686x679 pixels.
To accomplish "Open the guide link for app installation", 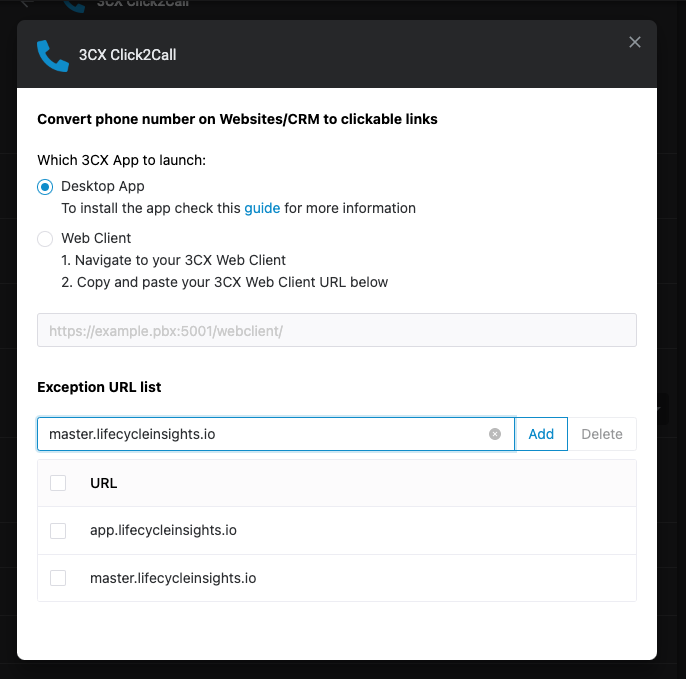I will click(262, 208).
